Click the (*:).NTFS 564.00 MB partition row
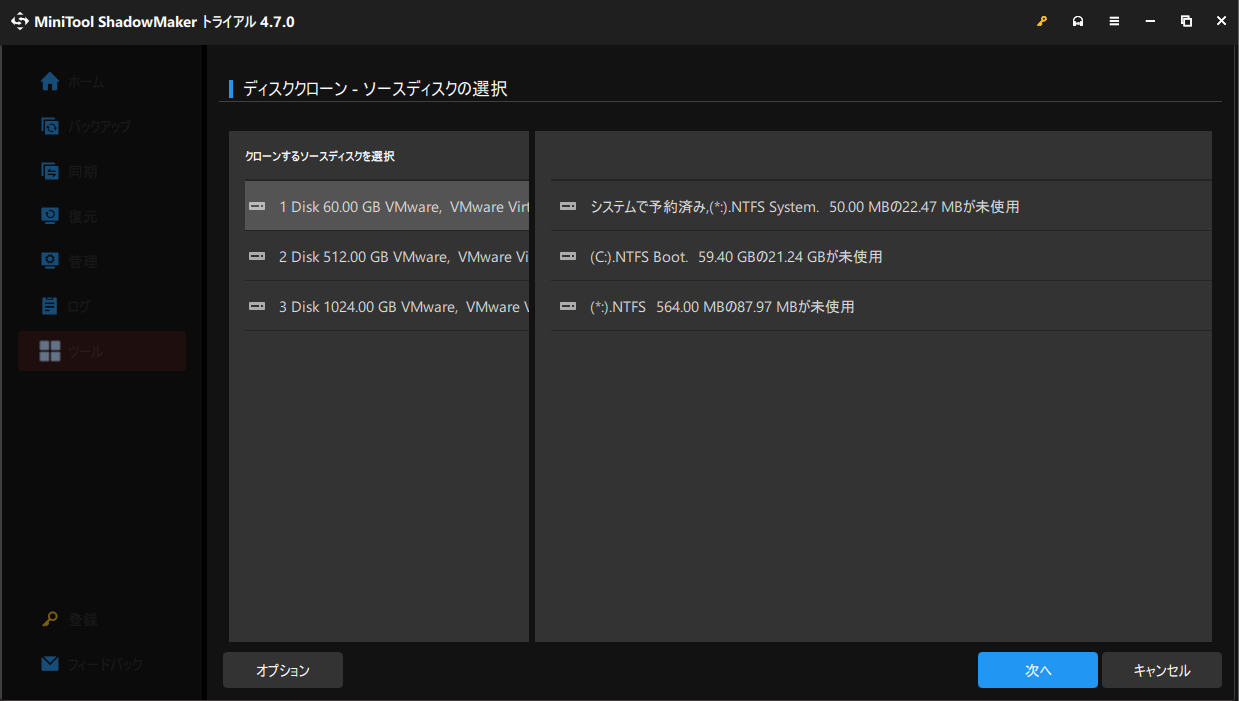This screenshot has height=701, width=1239. [x=881, y=306]
